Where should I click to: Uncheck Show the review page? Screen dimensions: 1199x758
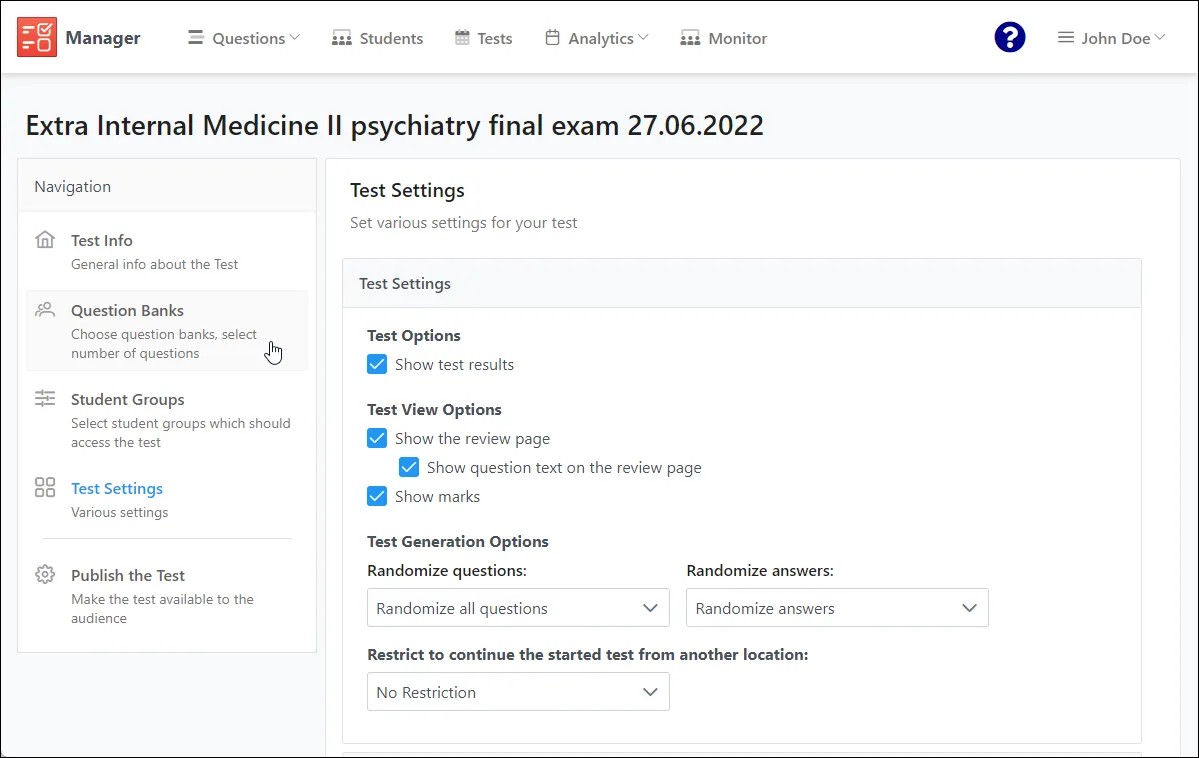(x=376, y=438)
